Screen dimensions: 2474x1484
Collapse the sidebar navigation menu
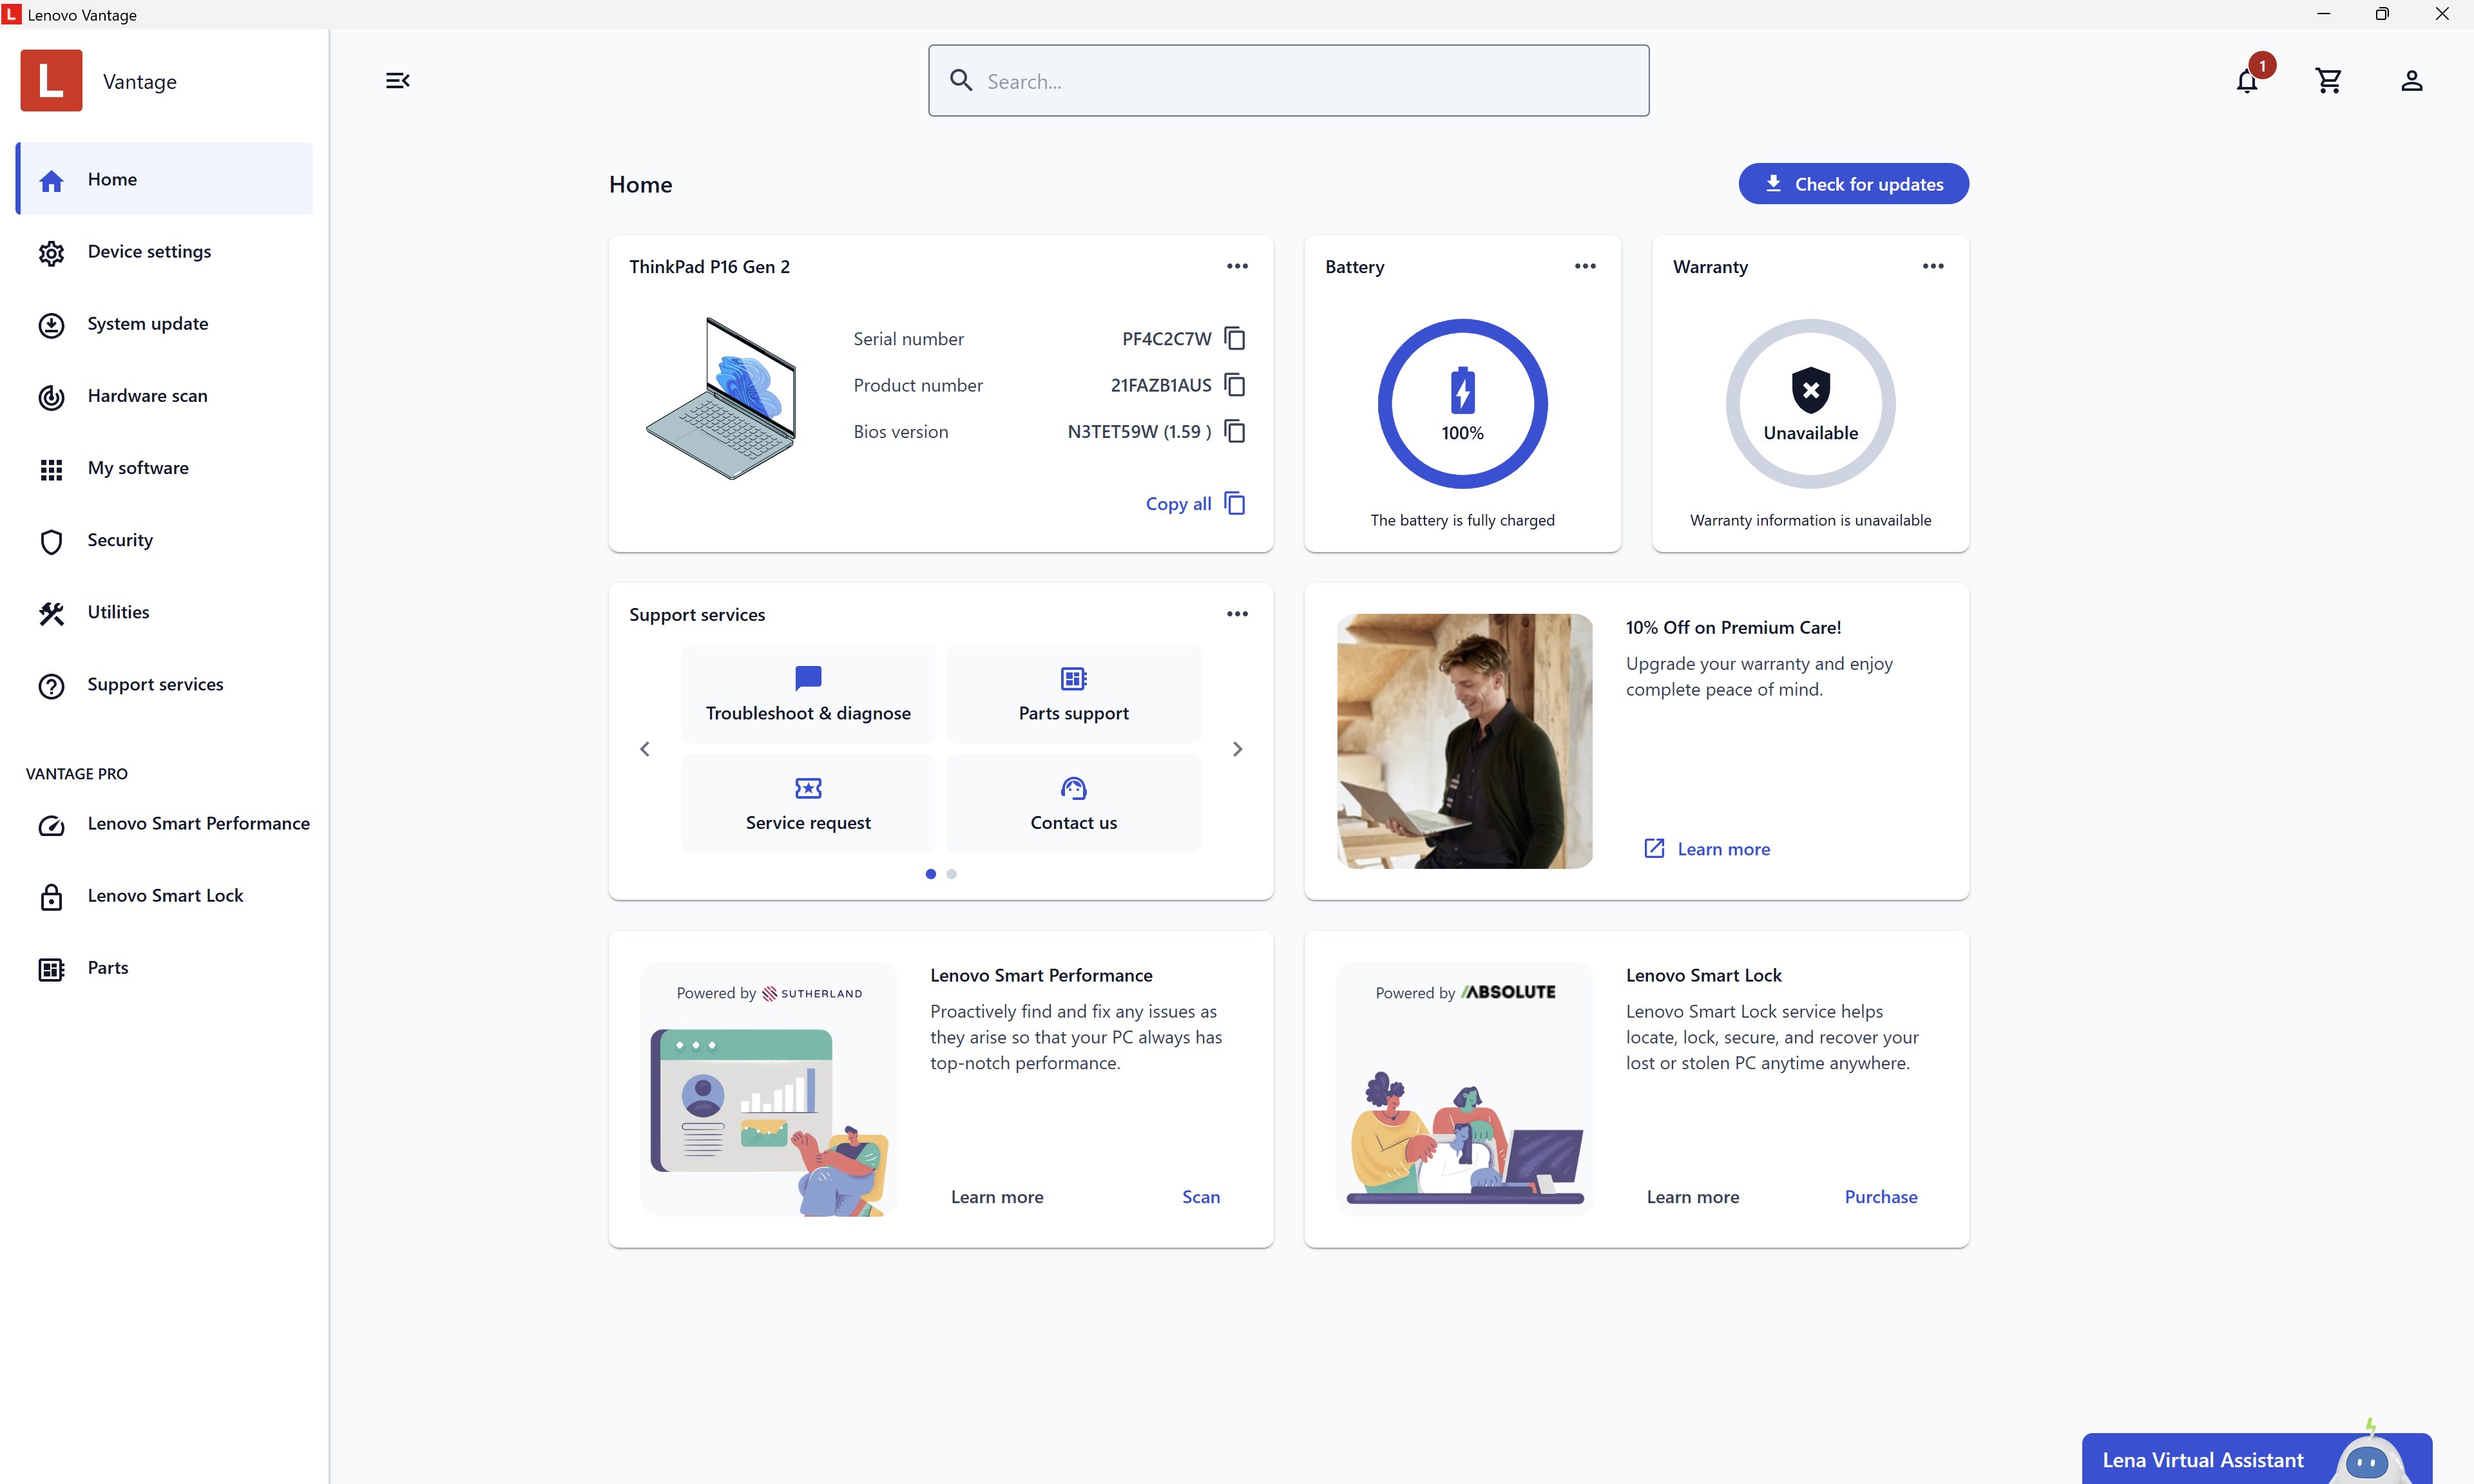tap(397, 81)
